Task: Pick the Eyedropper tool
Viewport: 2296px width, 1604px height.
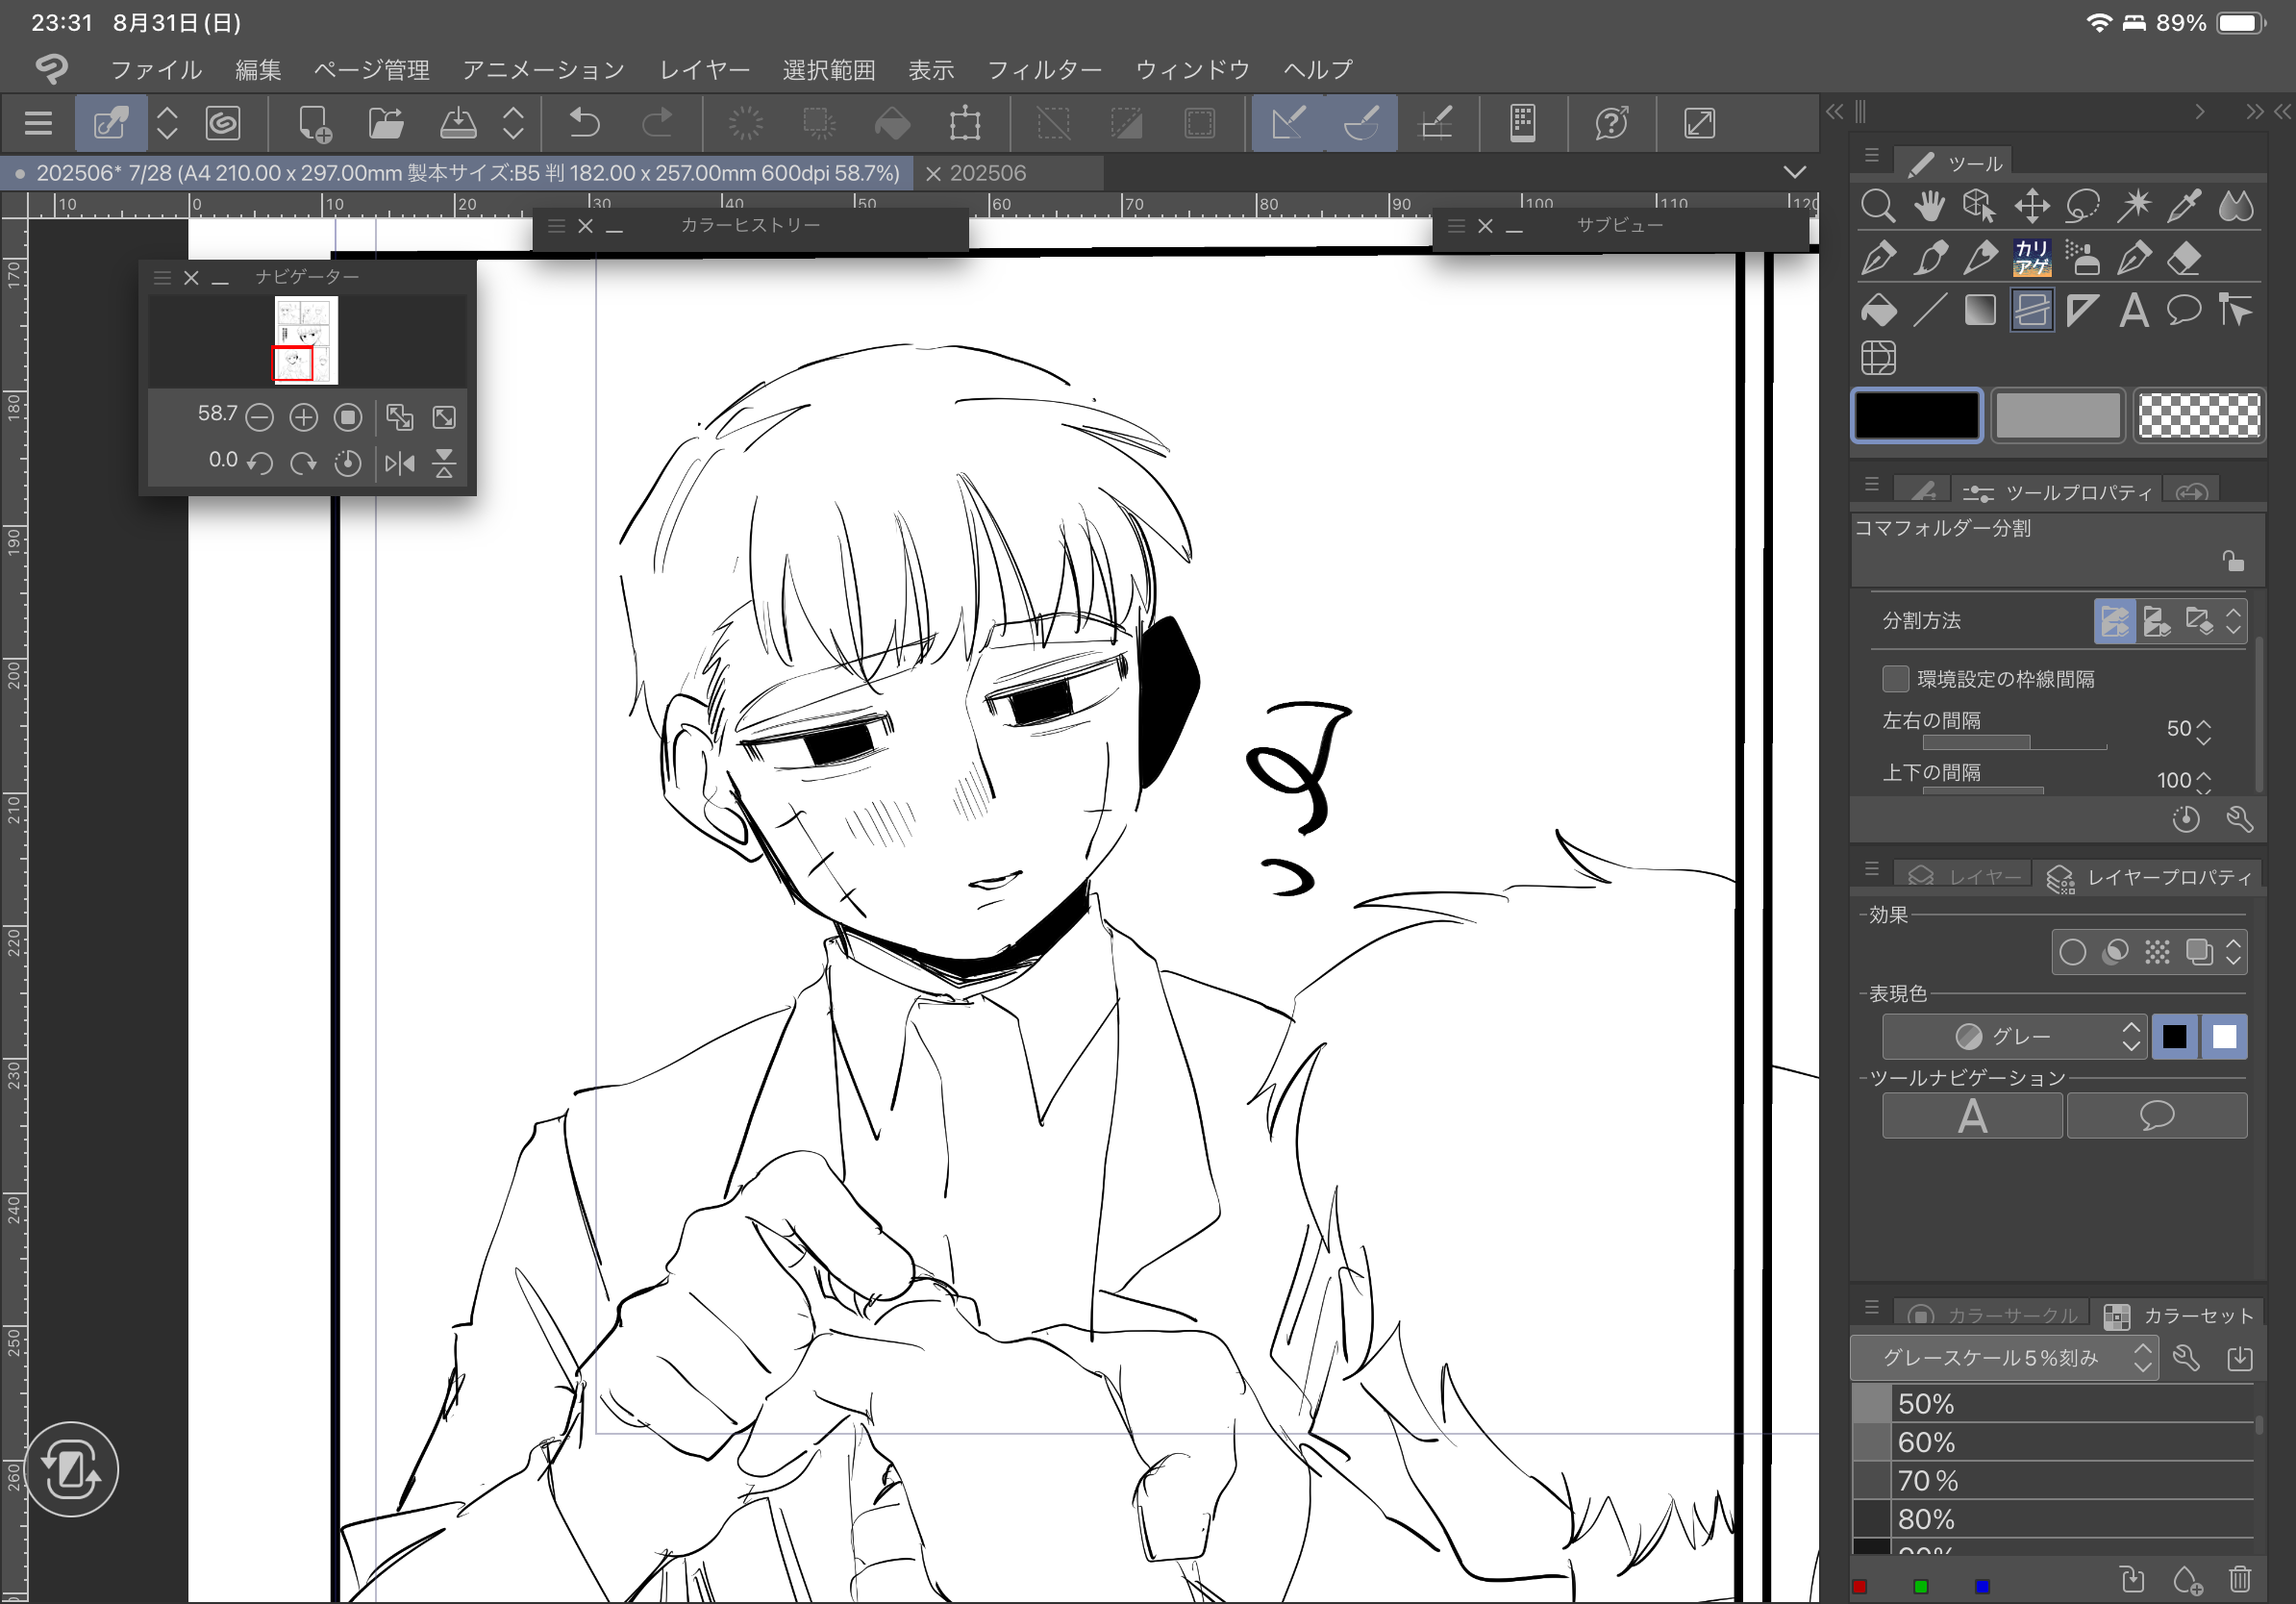Action: click(2183, 206)
